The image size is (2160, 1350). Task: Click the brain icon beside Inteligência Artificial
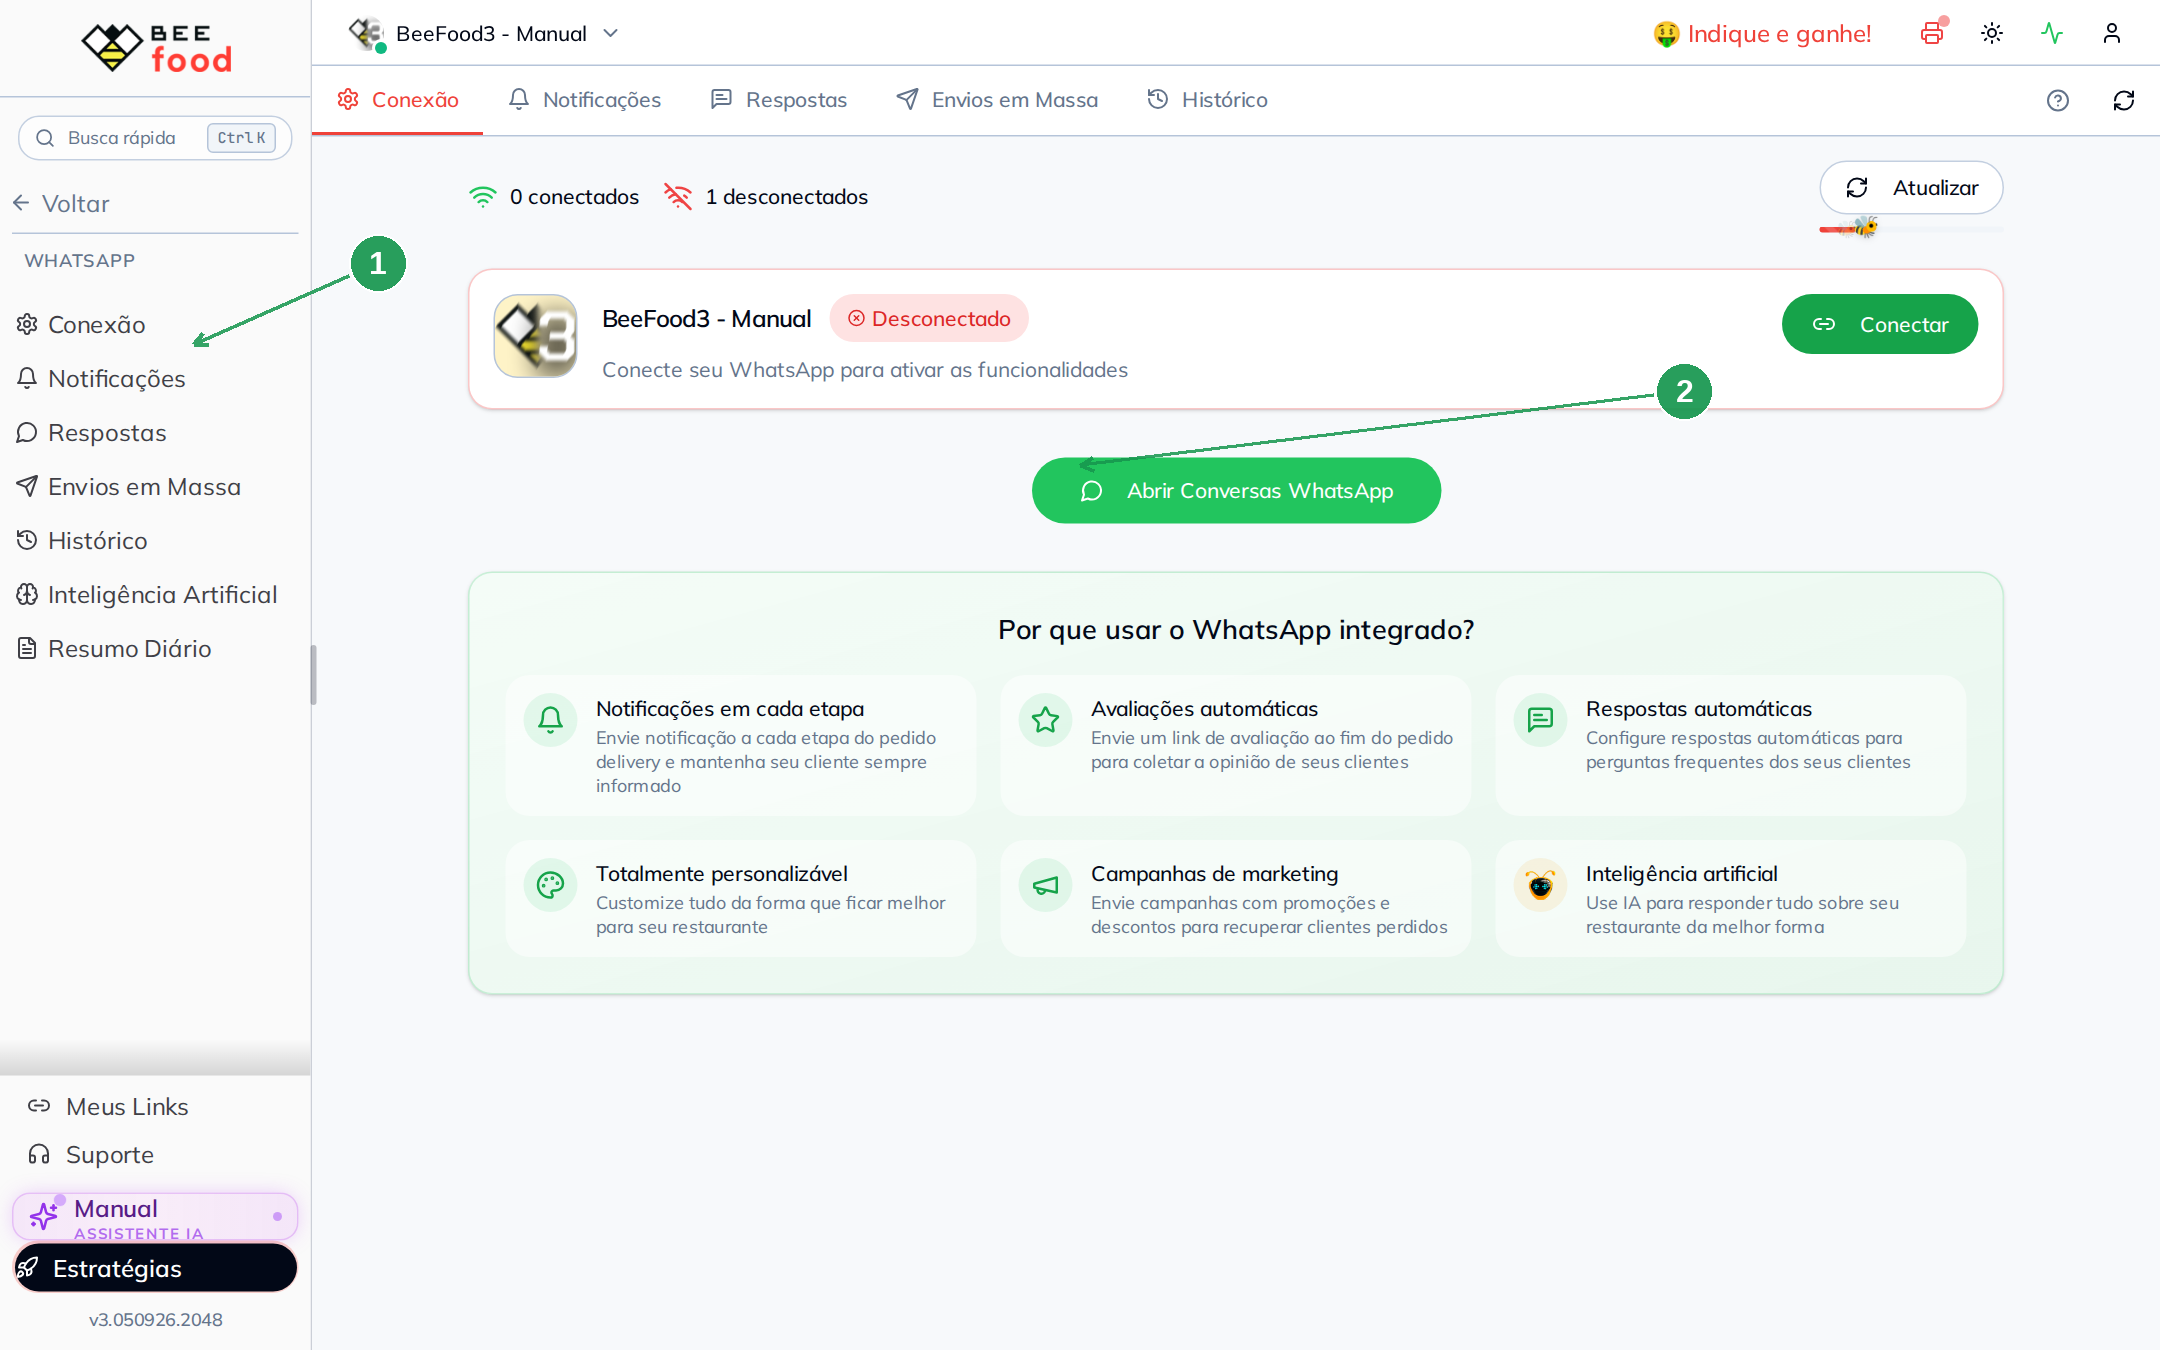27,594
